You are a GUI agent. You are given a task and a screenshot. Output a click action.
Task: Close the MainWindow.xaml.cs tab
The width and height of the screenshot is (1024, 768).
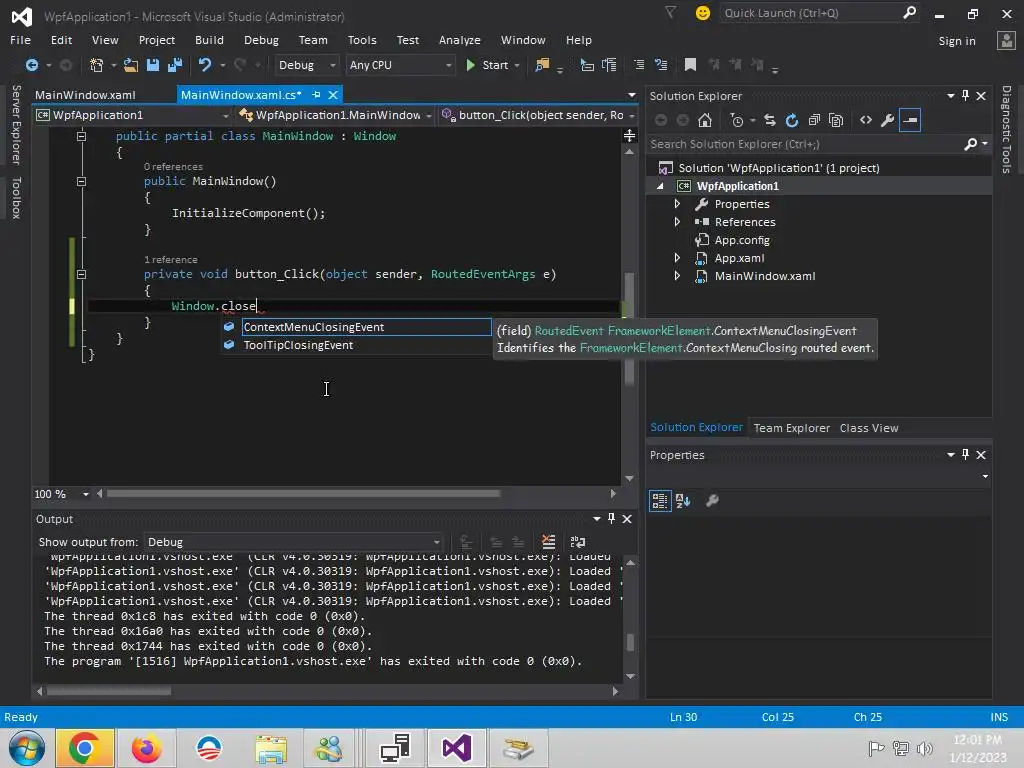[333, 95]
